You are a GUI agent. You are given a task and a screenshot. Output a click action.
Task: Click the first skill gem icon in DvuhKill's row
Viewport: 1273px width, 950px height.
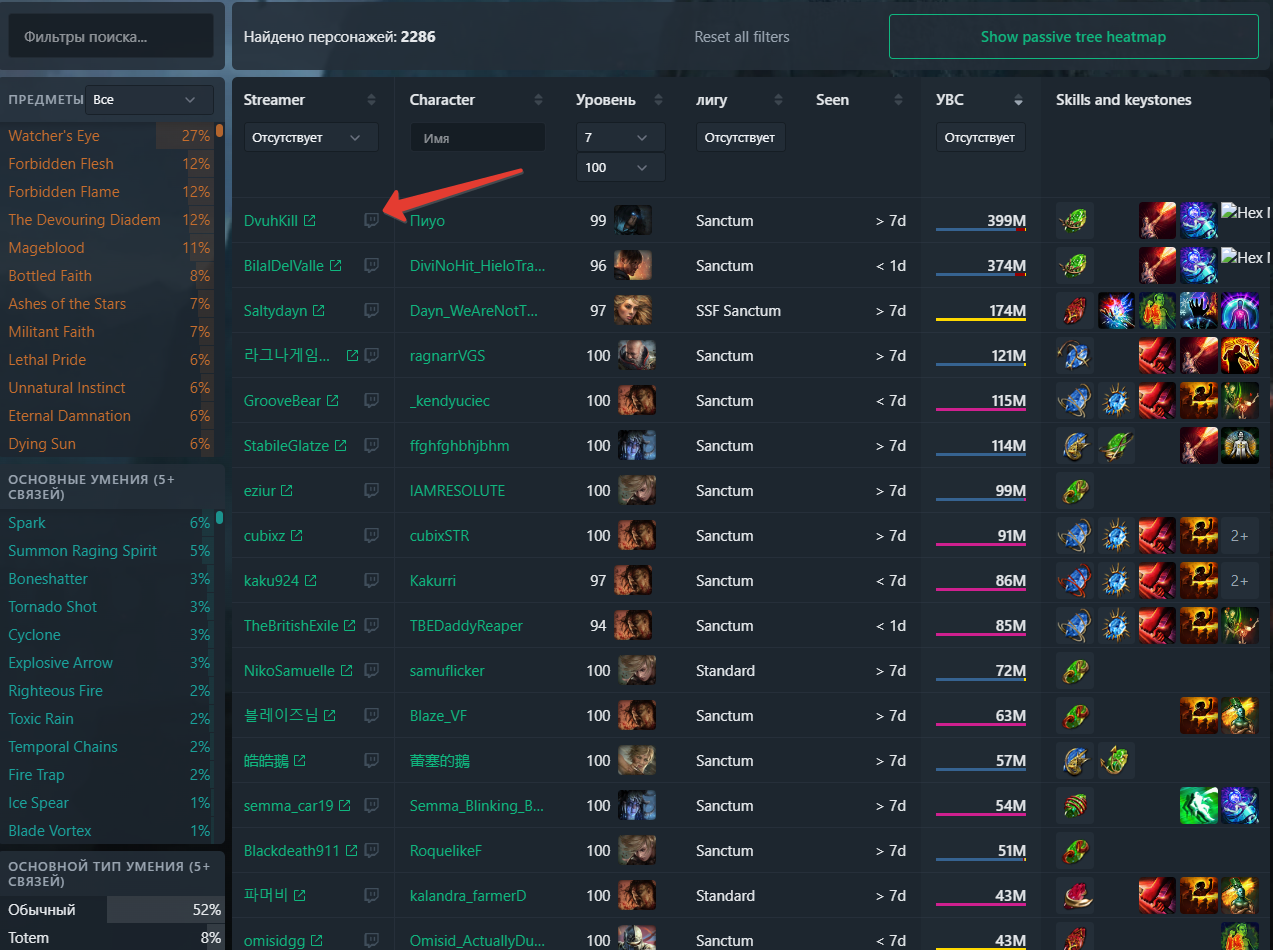[x=1074, y=220]
